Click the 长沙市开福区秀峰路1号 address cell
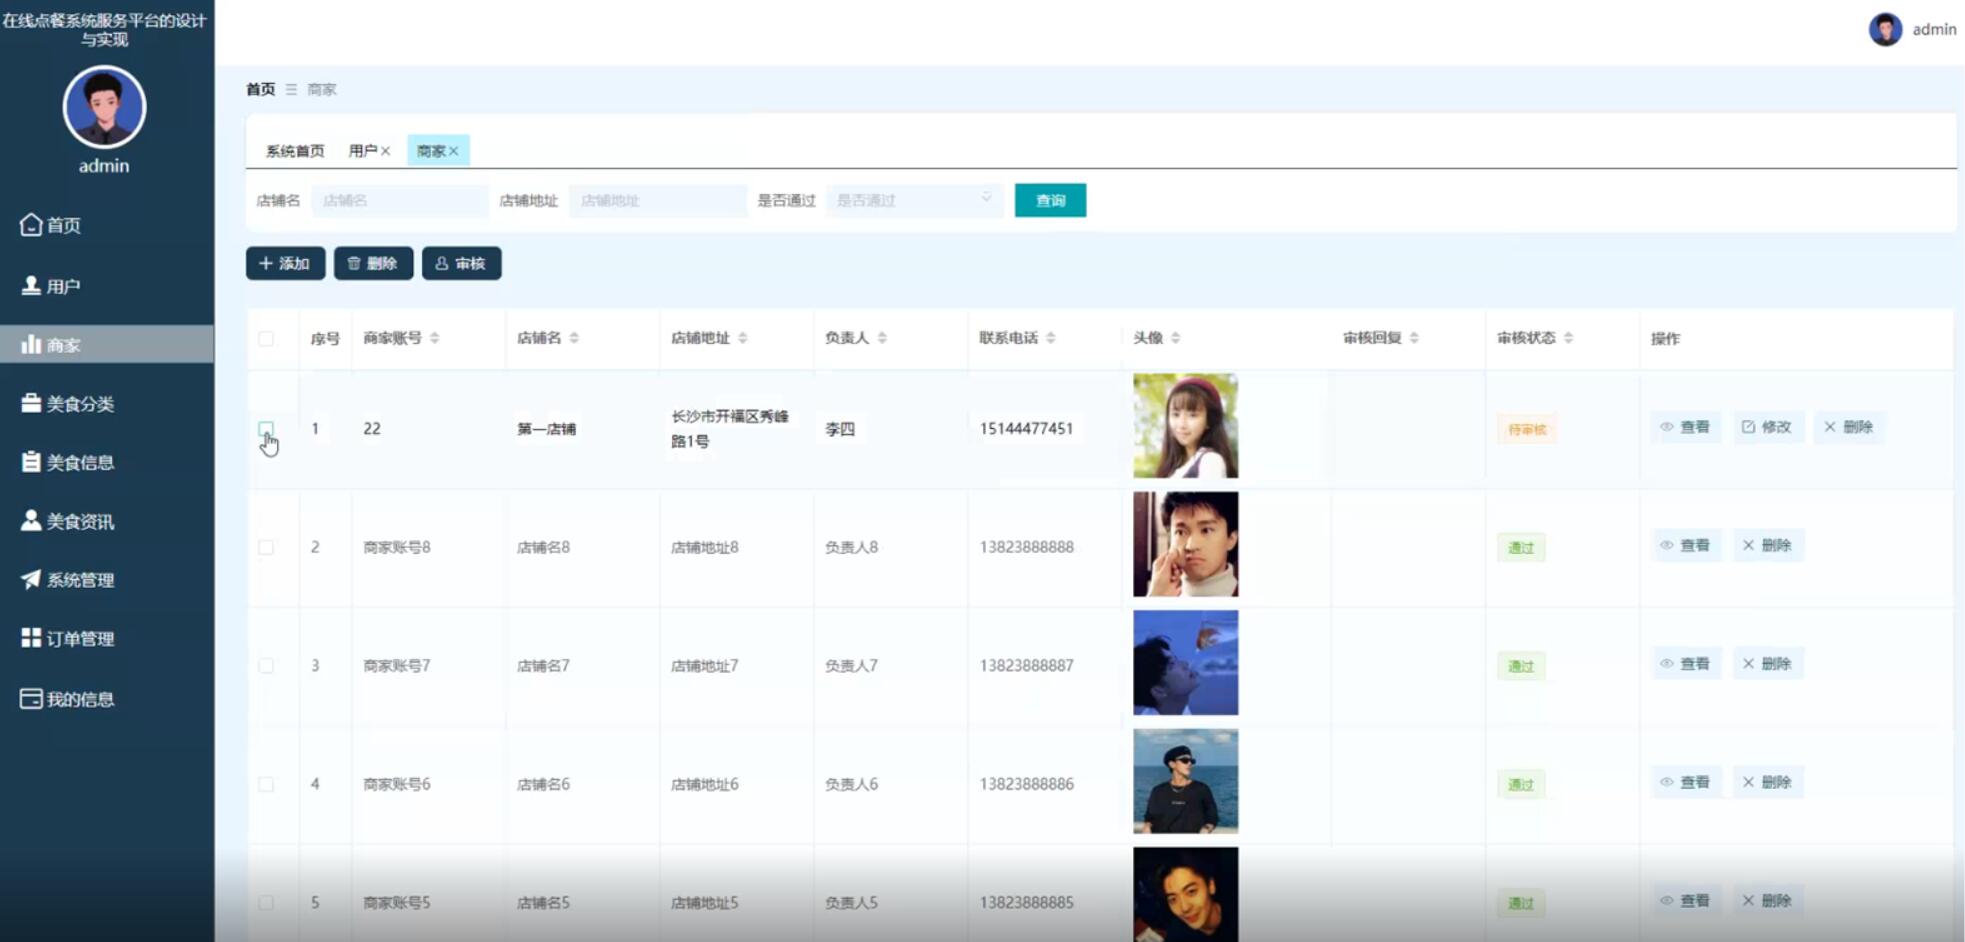The height and width of the screenshot is (942, 1965). 730,428
